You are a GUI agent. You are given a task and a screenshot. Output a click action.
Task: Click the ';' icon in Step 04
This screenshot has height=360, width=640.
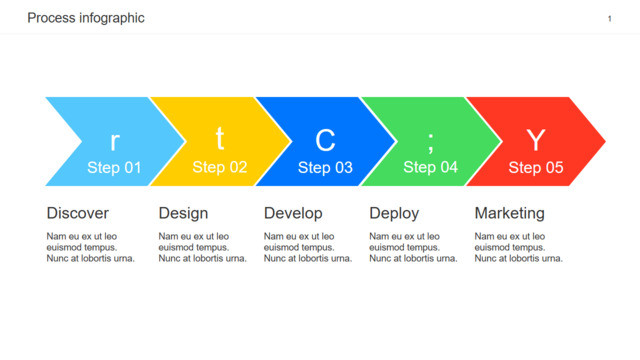[x=431, y=143]
